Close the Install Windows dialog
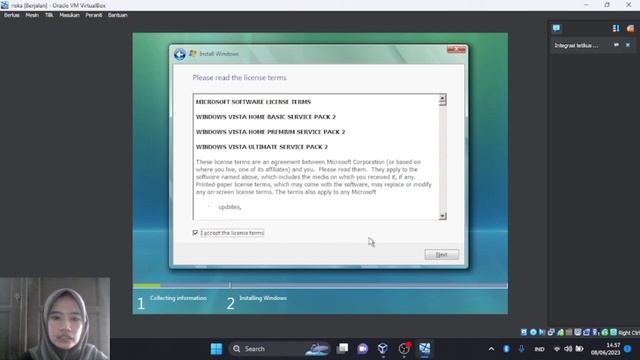 tap(456, 49)
